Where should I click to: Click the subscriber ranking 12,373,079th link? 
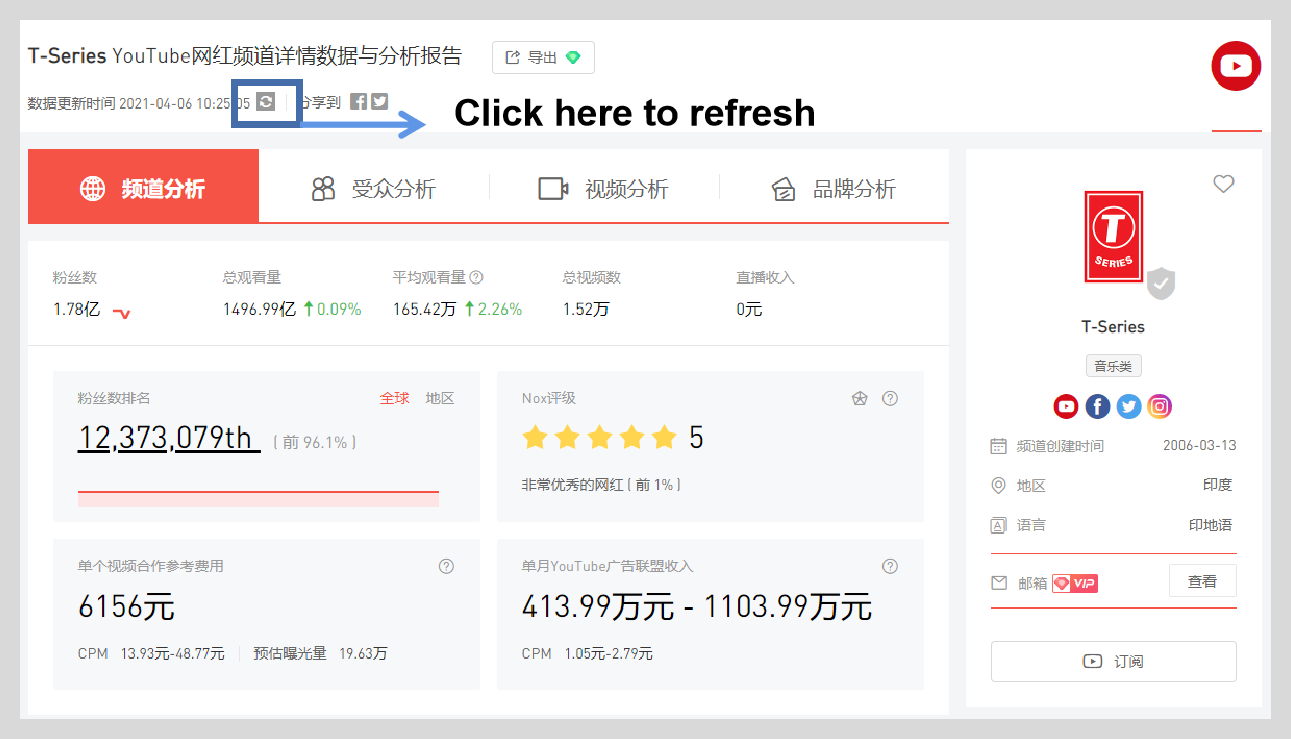point(169,439)
